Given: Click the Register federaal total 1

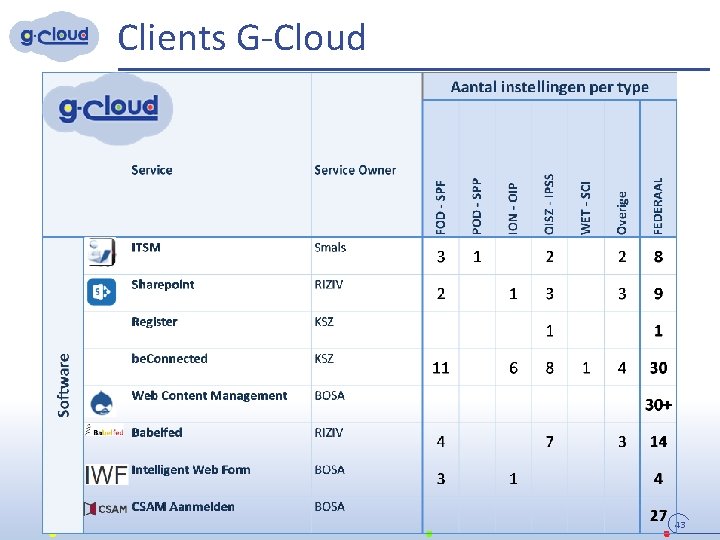Looking at the screenshot, I should tap(658, 331).
